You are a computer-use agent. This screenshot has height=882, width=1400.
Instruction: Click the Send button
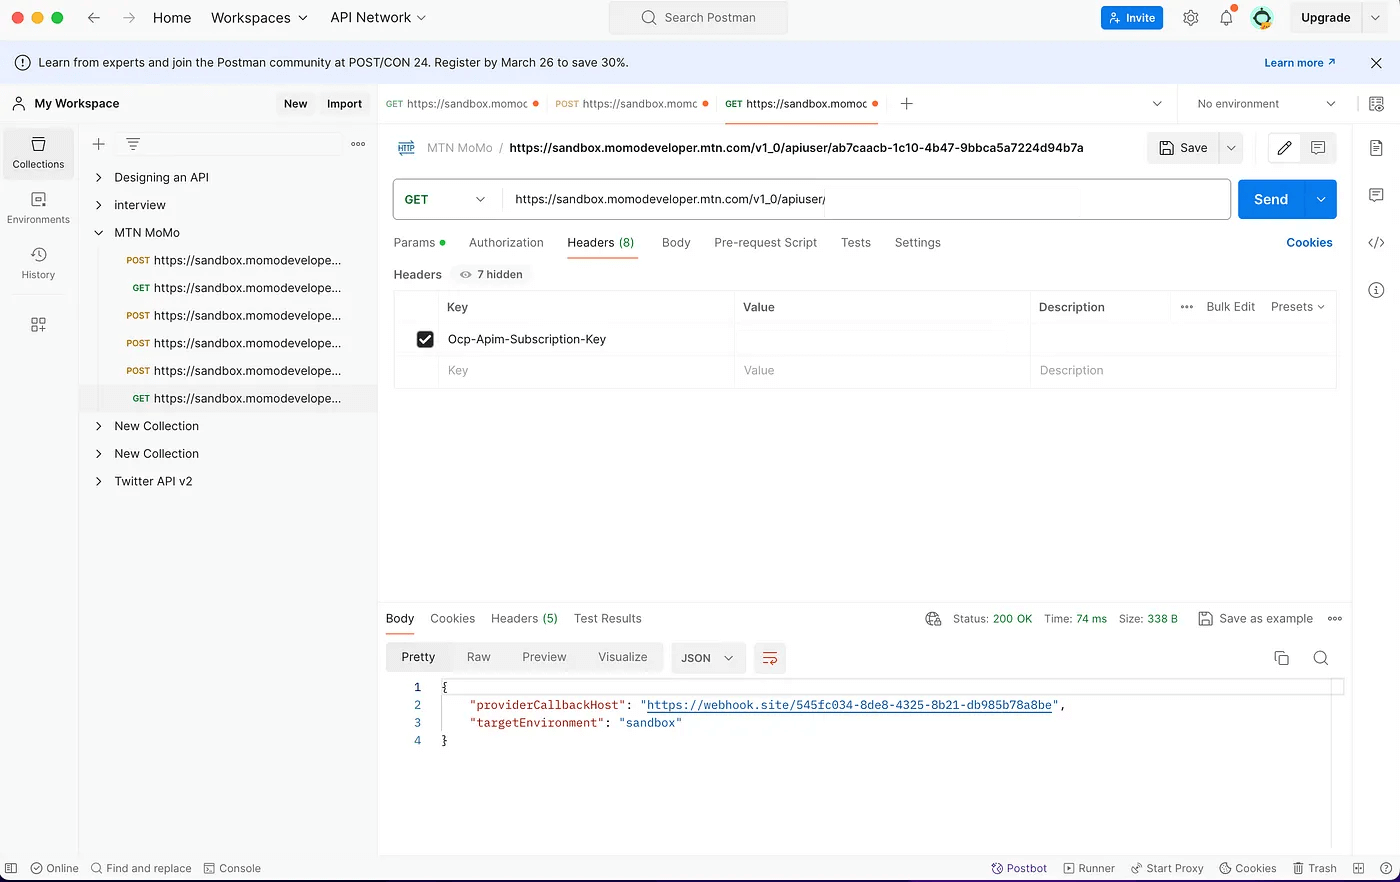(1271, 200)
